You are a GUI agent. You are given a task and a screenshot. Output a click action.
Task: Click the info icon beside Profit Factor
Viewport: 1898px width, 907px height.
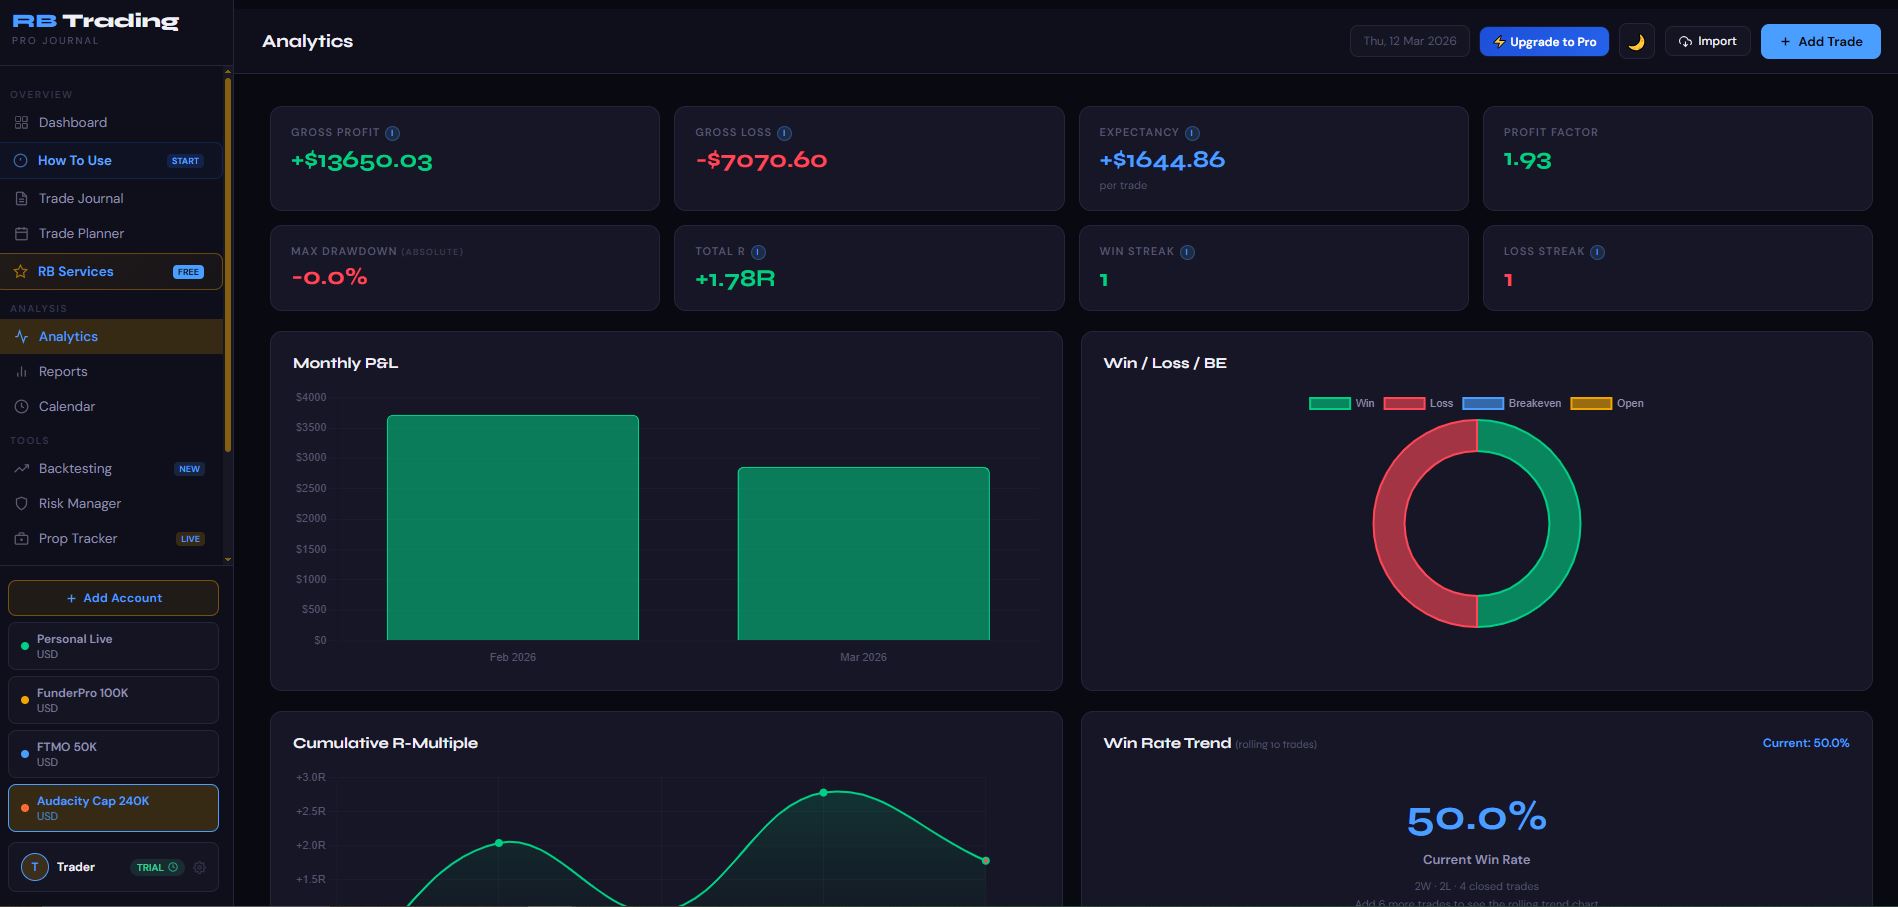[1613, 131]
